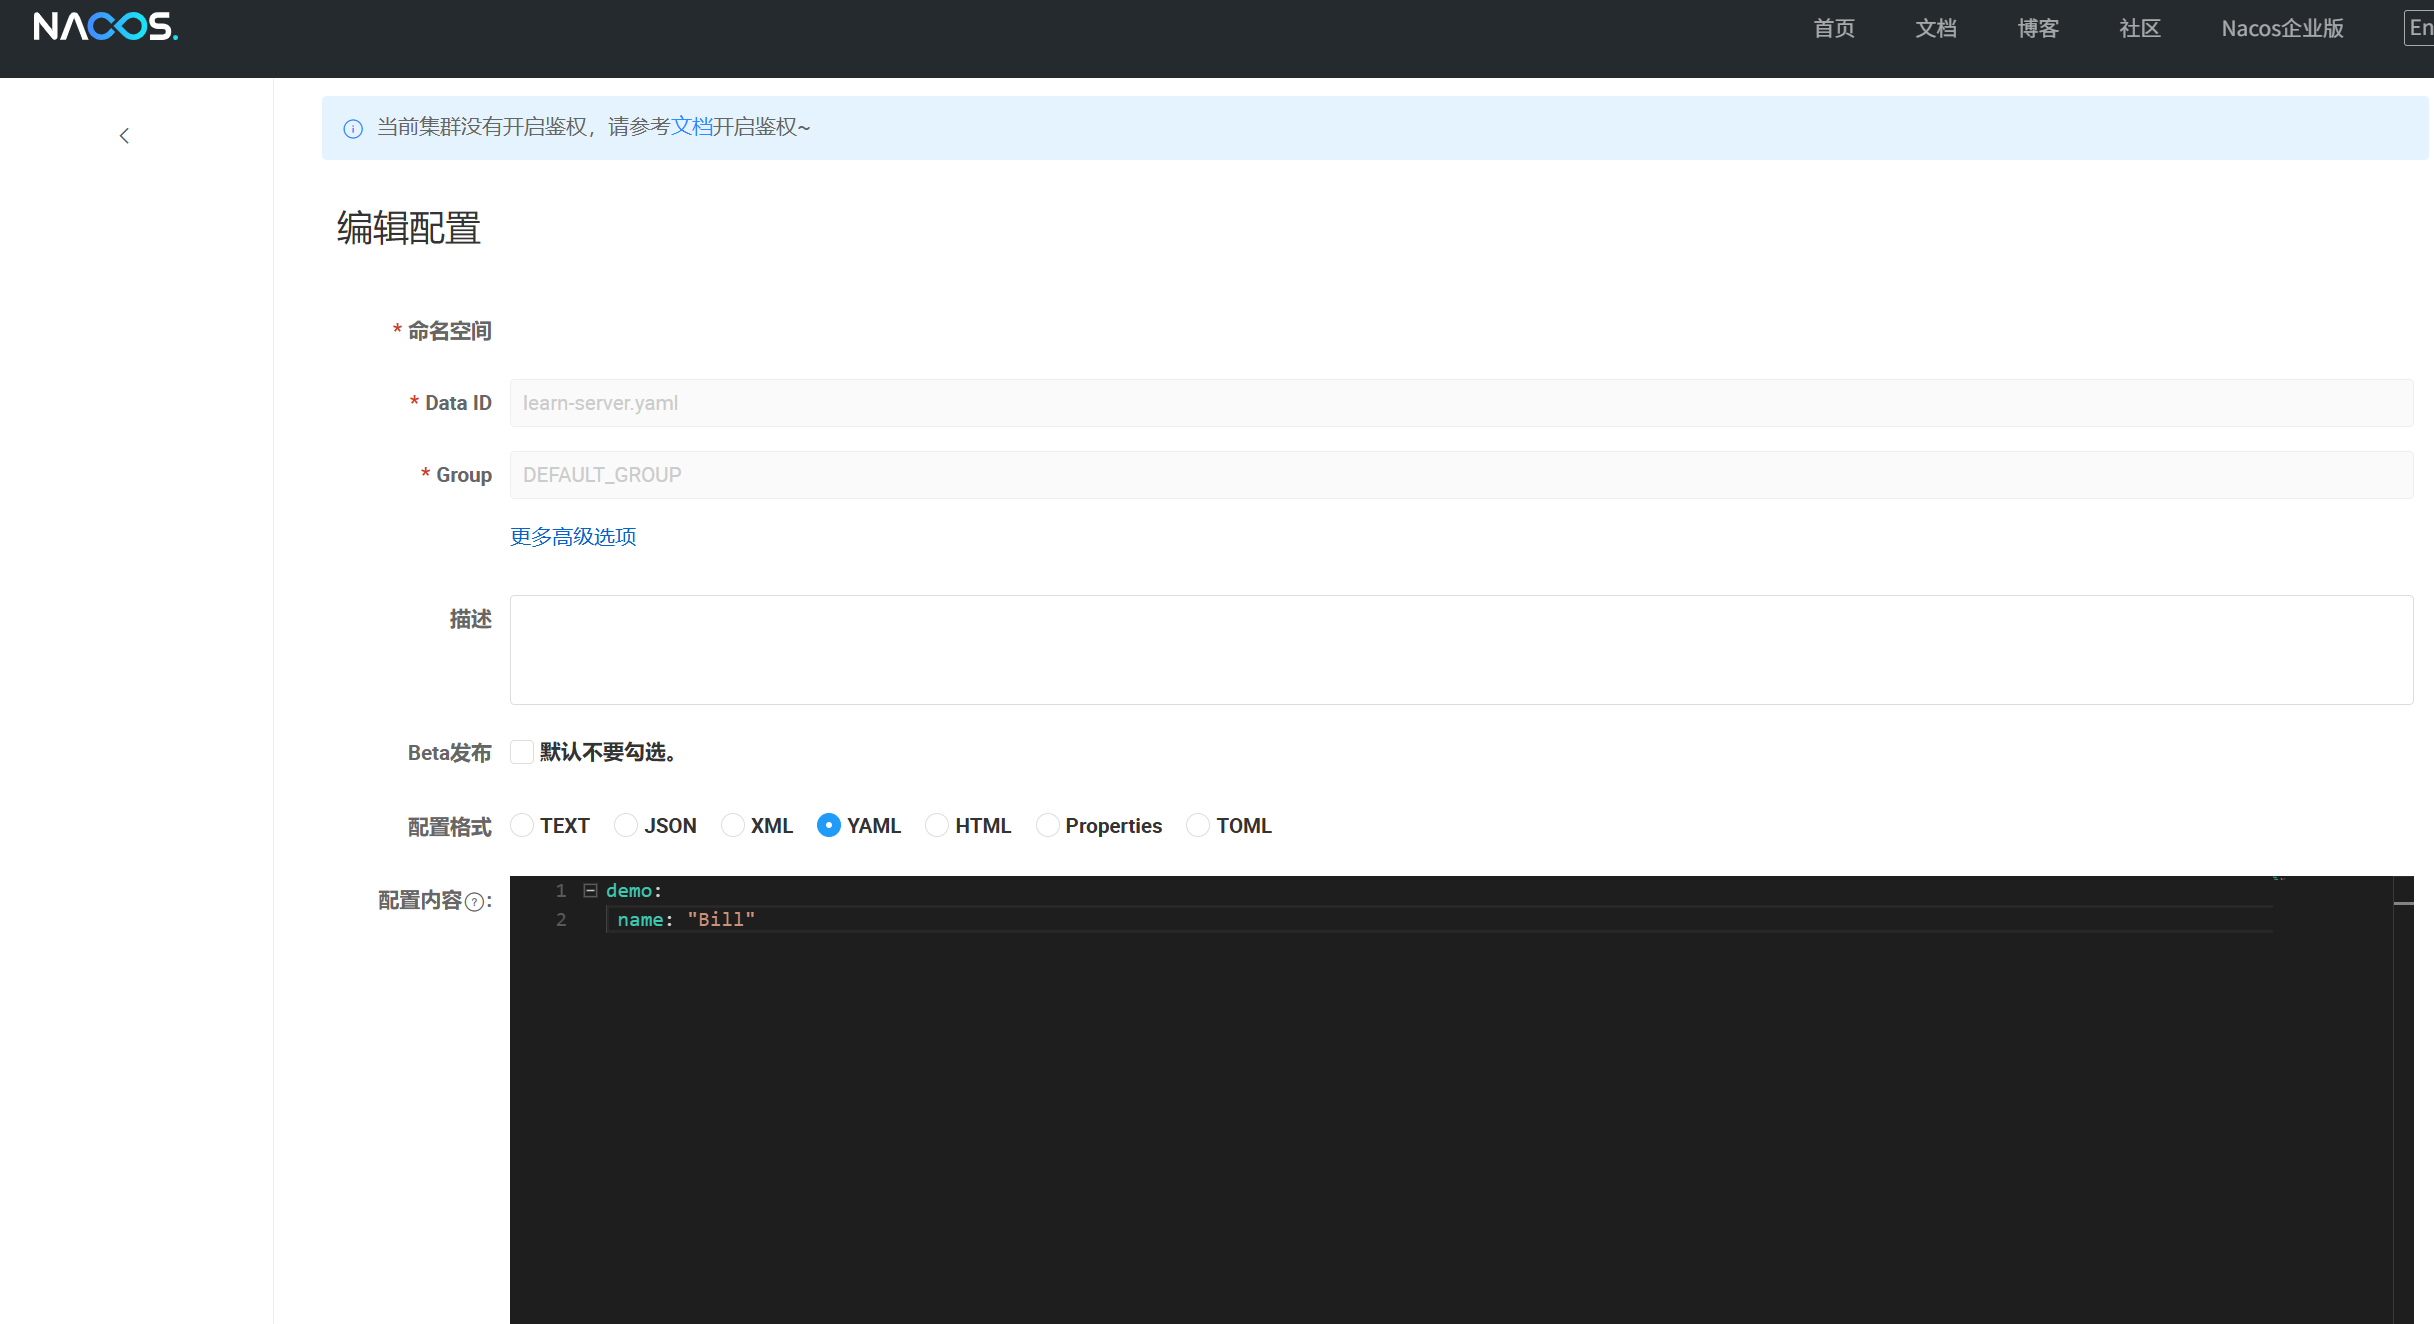Image resolution: width=2434 pixels, height=1324 pixels.
Task: Open the 博客 menu item
Action: [2038, 28]
